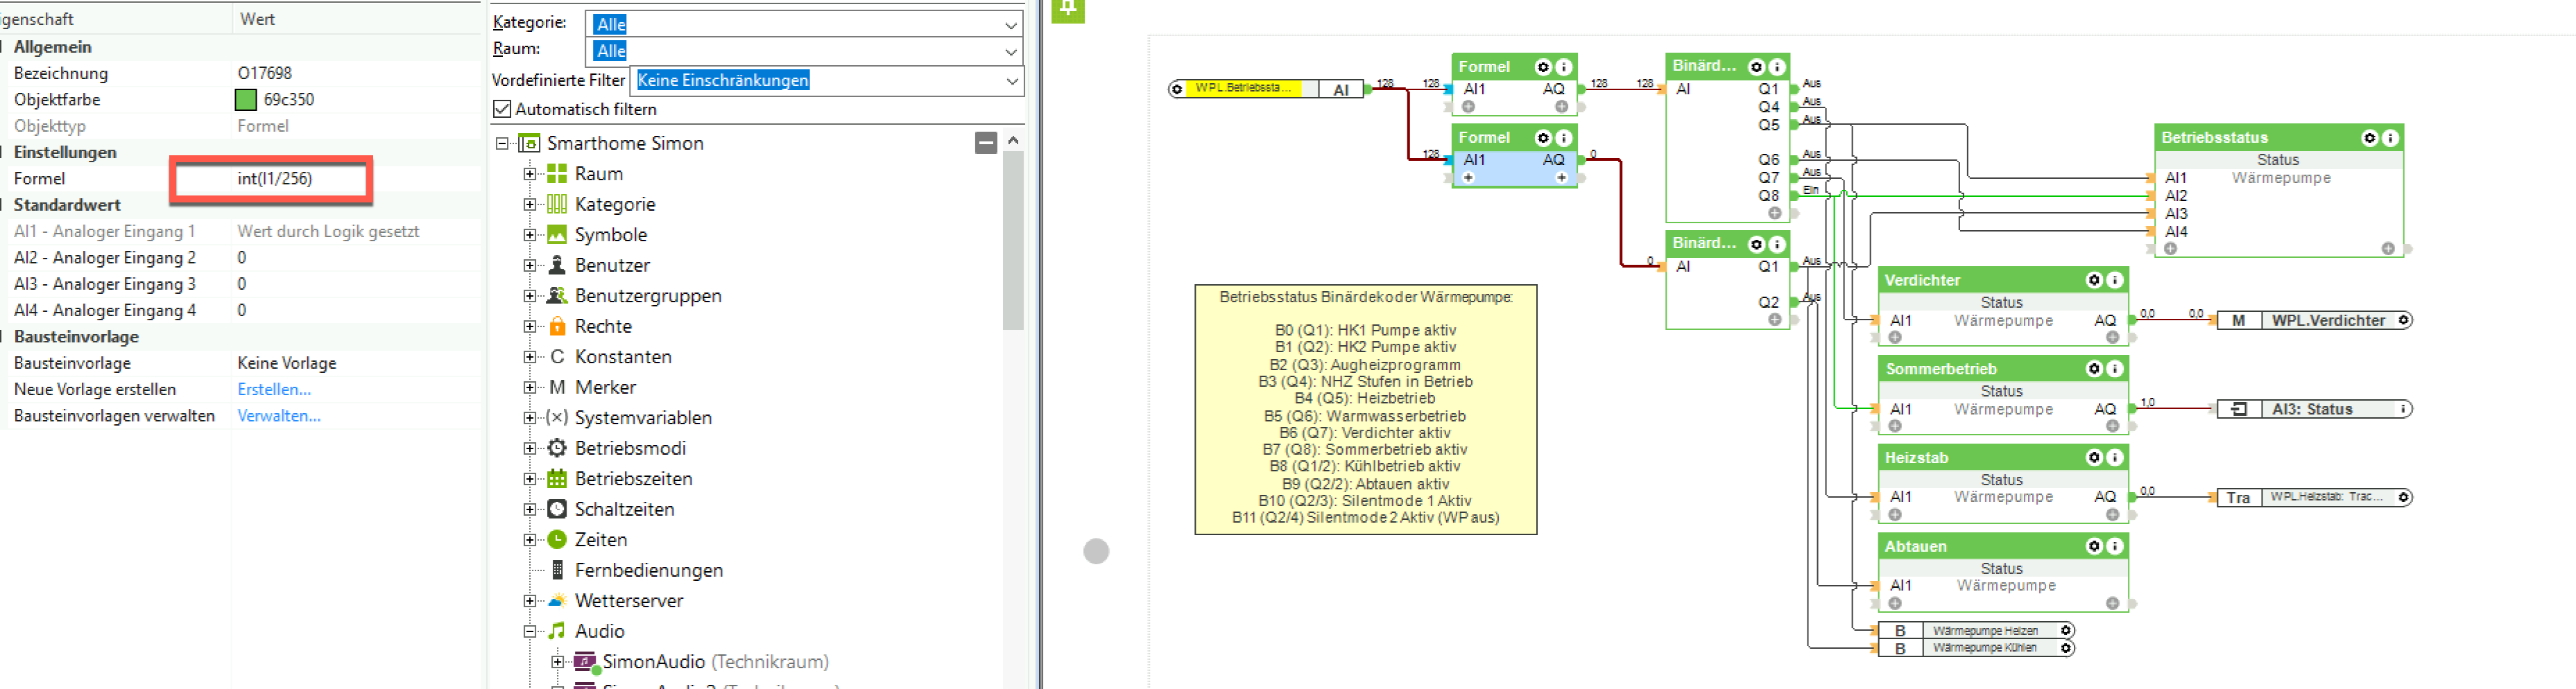
Task: Open settings gear on Betriebsstatus block
Action: coord(2369,138)
